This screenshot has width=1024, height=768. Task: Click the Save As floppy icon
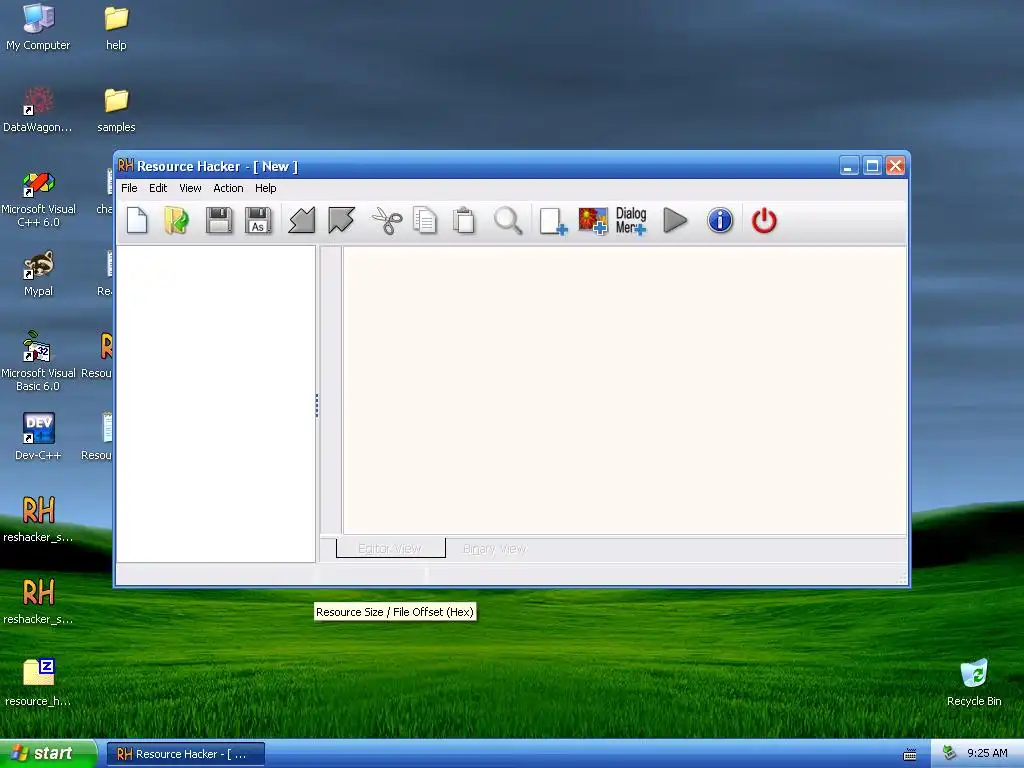(x=258, y=220)
